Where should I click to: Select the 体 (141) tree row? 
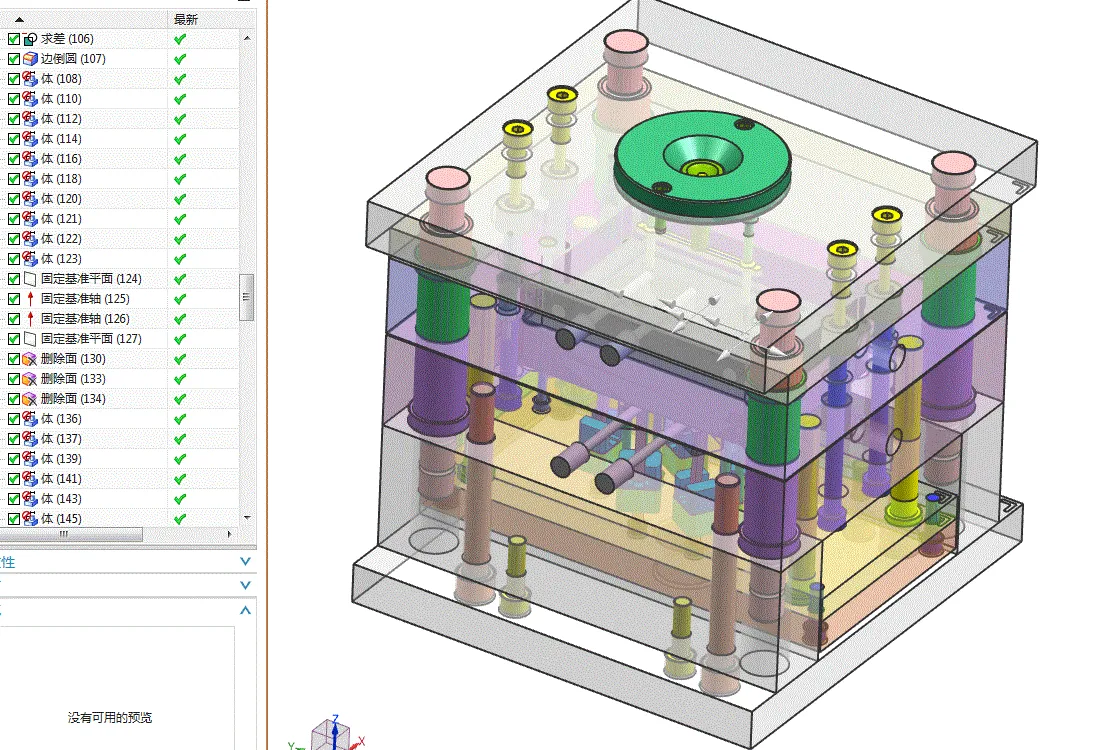tap(120, 479)
